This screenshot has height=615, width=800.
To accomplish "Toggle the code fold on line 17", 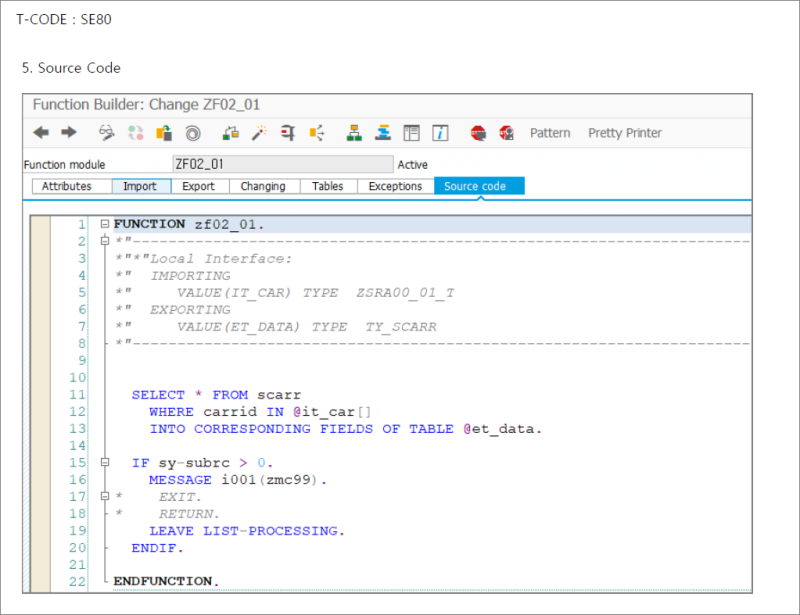I will pyautogui.click(x=105, y=496).
